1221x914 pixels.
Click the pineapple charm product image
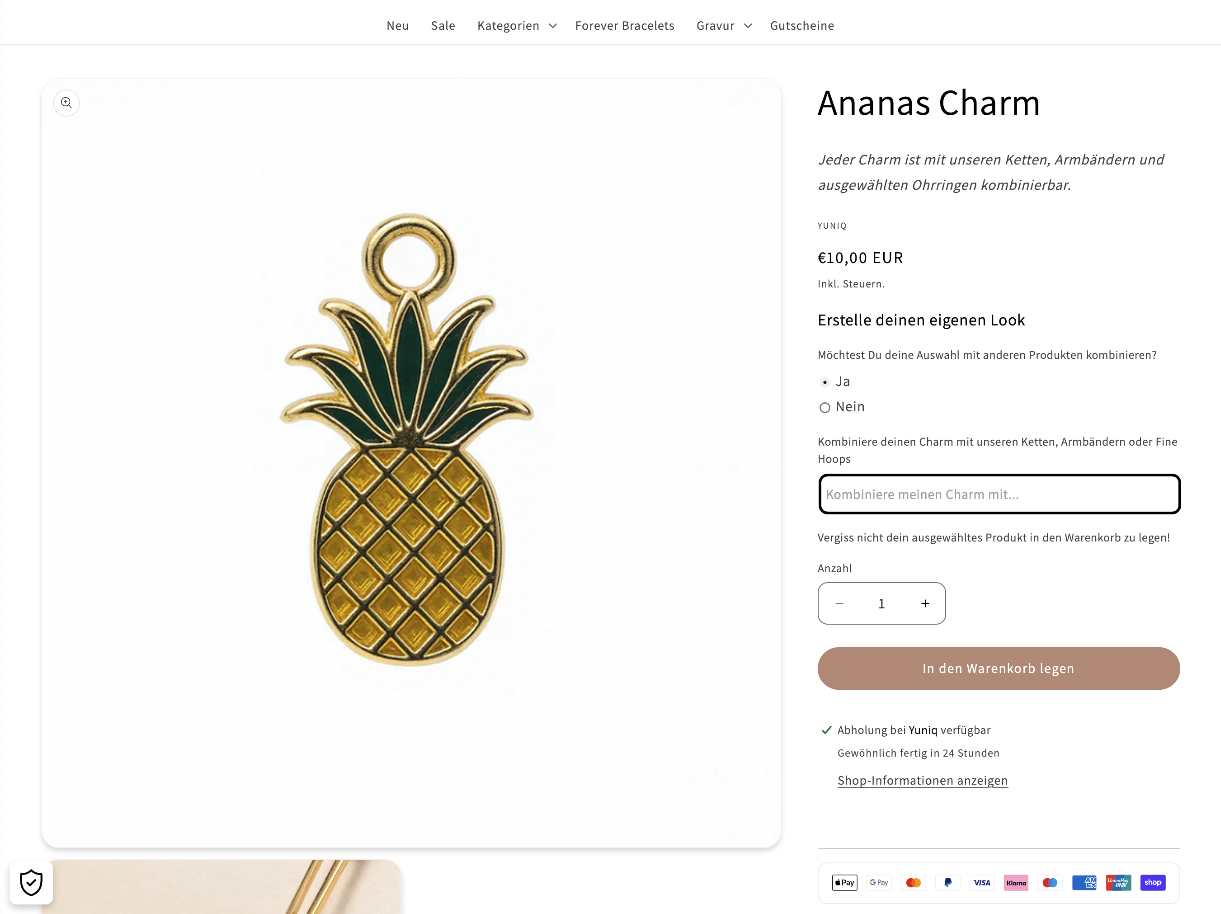coord(410,440)
